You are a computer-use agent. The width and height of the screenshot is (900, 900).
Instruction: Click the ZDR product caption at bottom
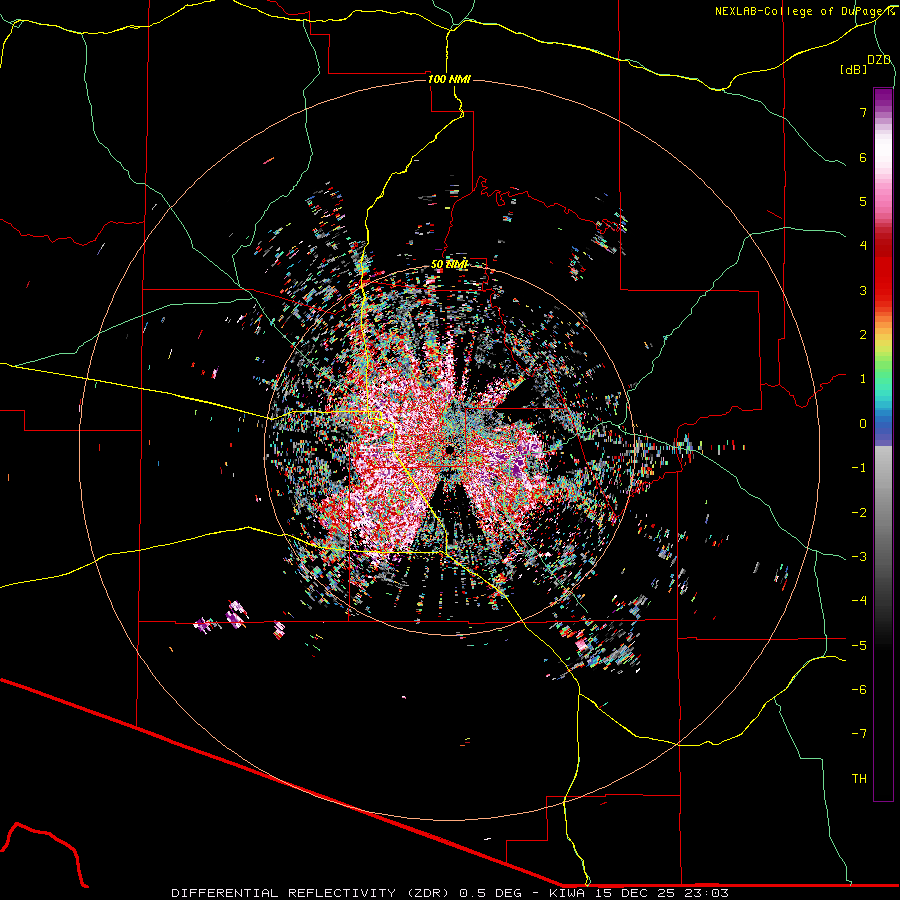point(450,893)
